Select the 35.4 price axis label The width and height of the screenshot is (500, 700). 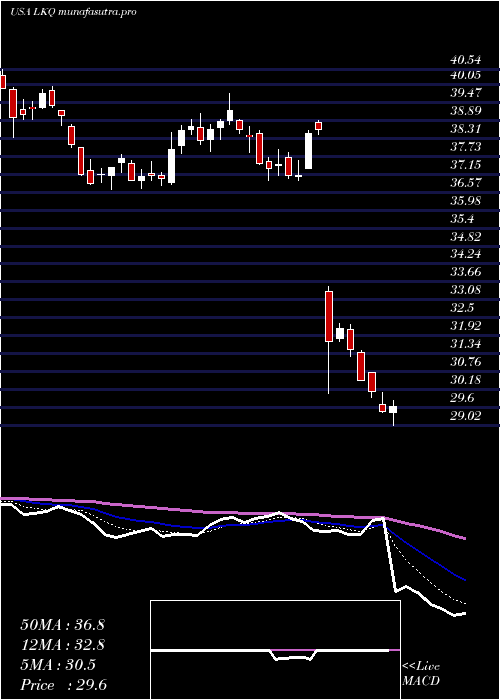(x=462, y=219)
